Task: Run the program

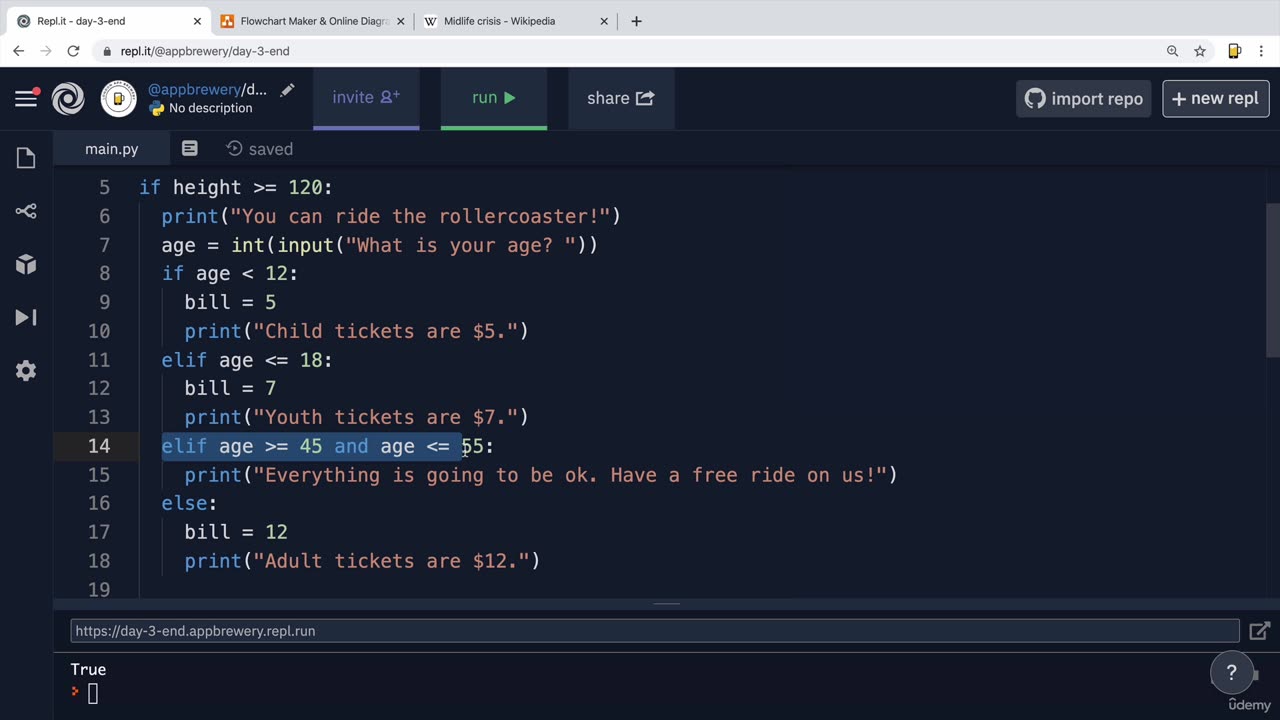Action: (494, 98)
